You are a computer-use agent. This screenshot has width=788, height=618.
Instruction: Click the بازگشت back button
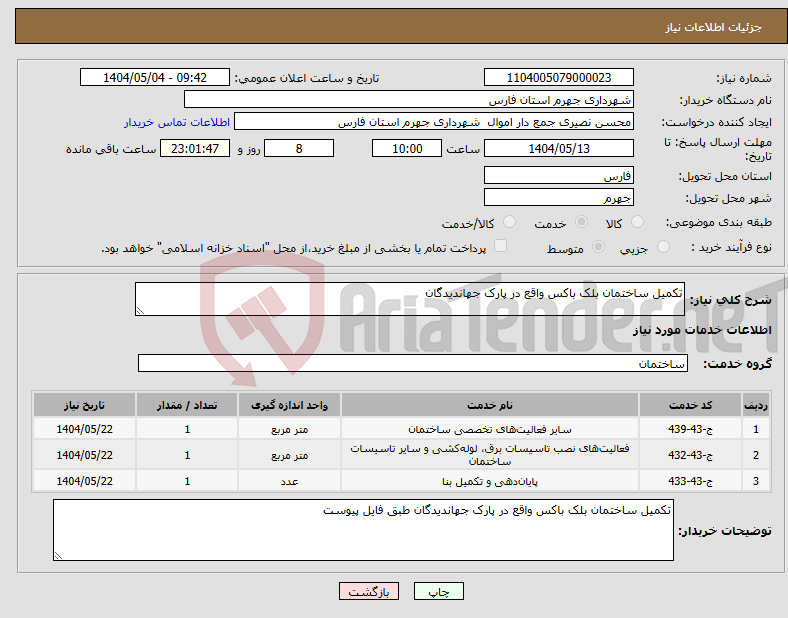pyautogui.click(x=369, y=592)
